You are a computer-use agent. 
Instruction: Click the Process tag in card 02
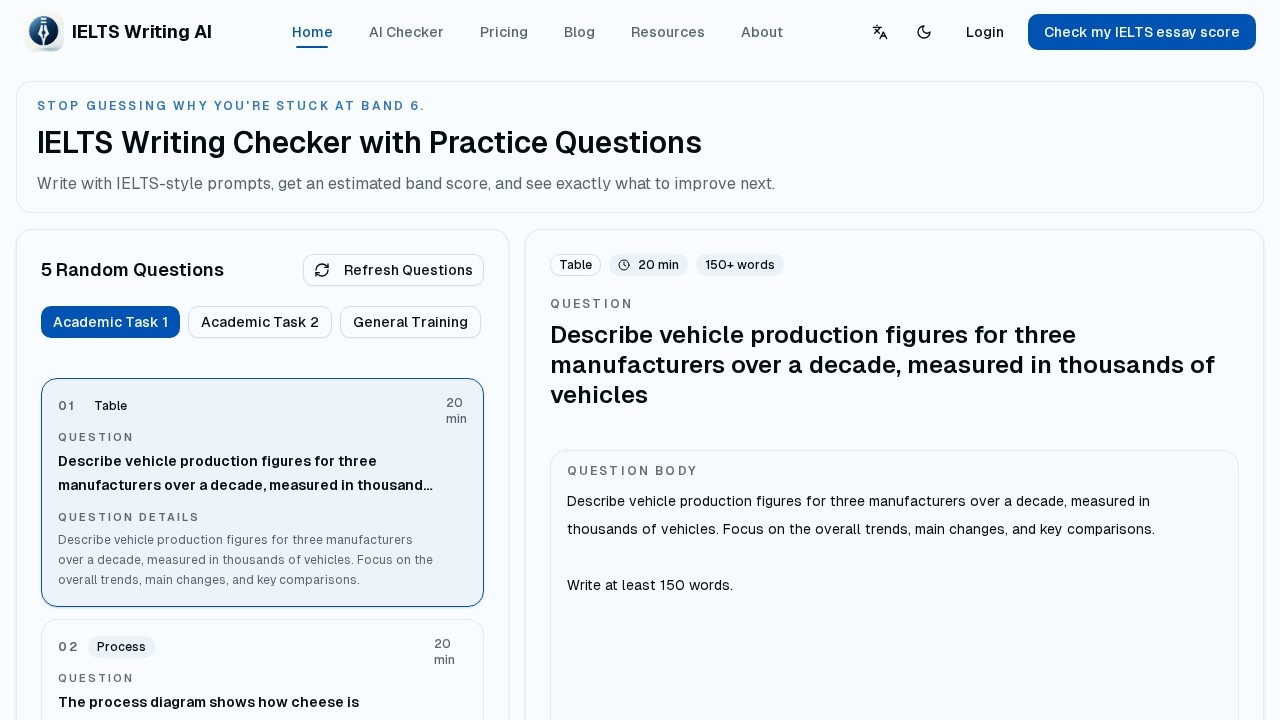(121, 647)
